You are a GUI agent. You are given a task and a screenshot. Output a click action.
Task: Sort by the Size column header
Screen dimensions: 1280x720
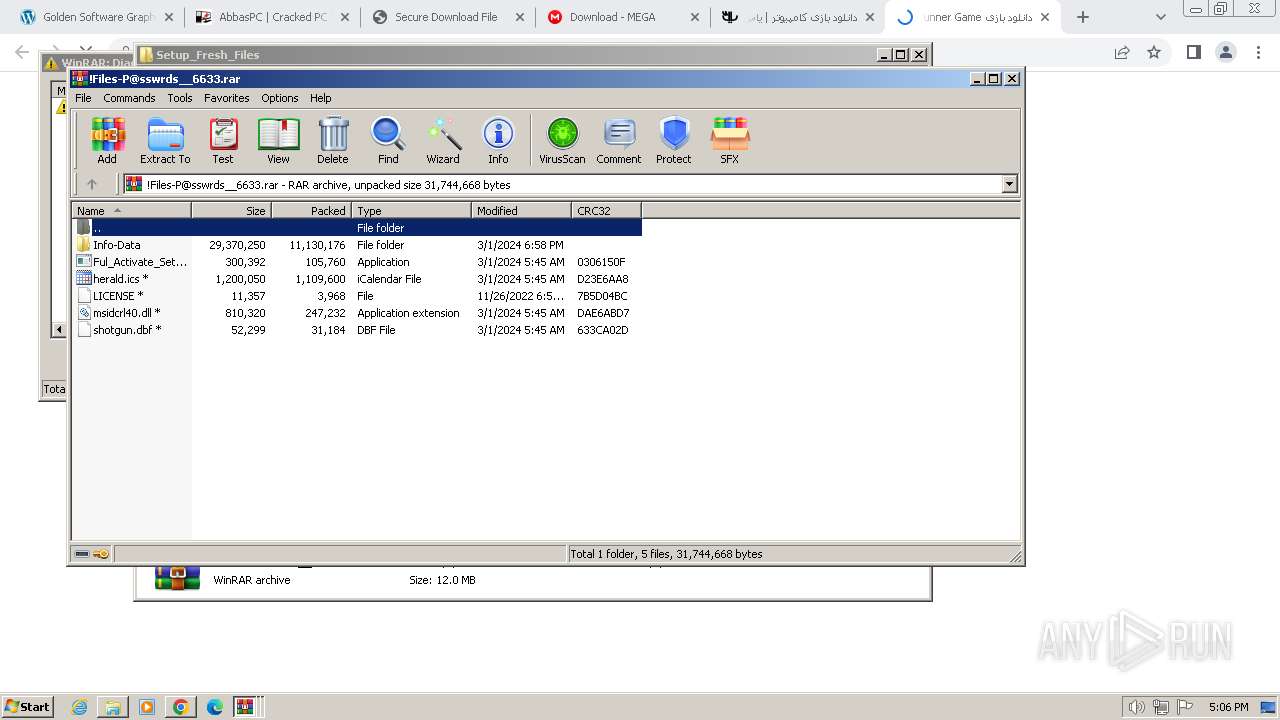point(232,210)
